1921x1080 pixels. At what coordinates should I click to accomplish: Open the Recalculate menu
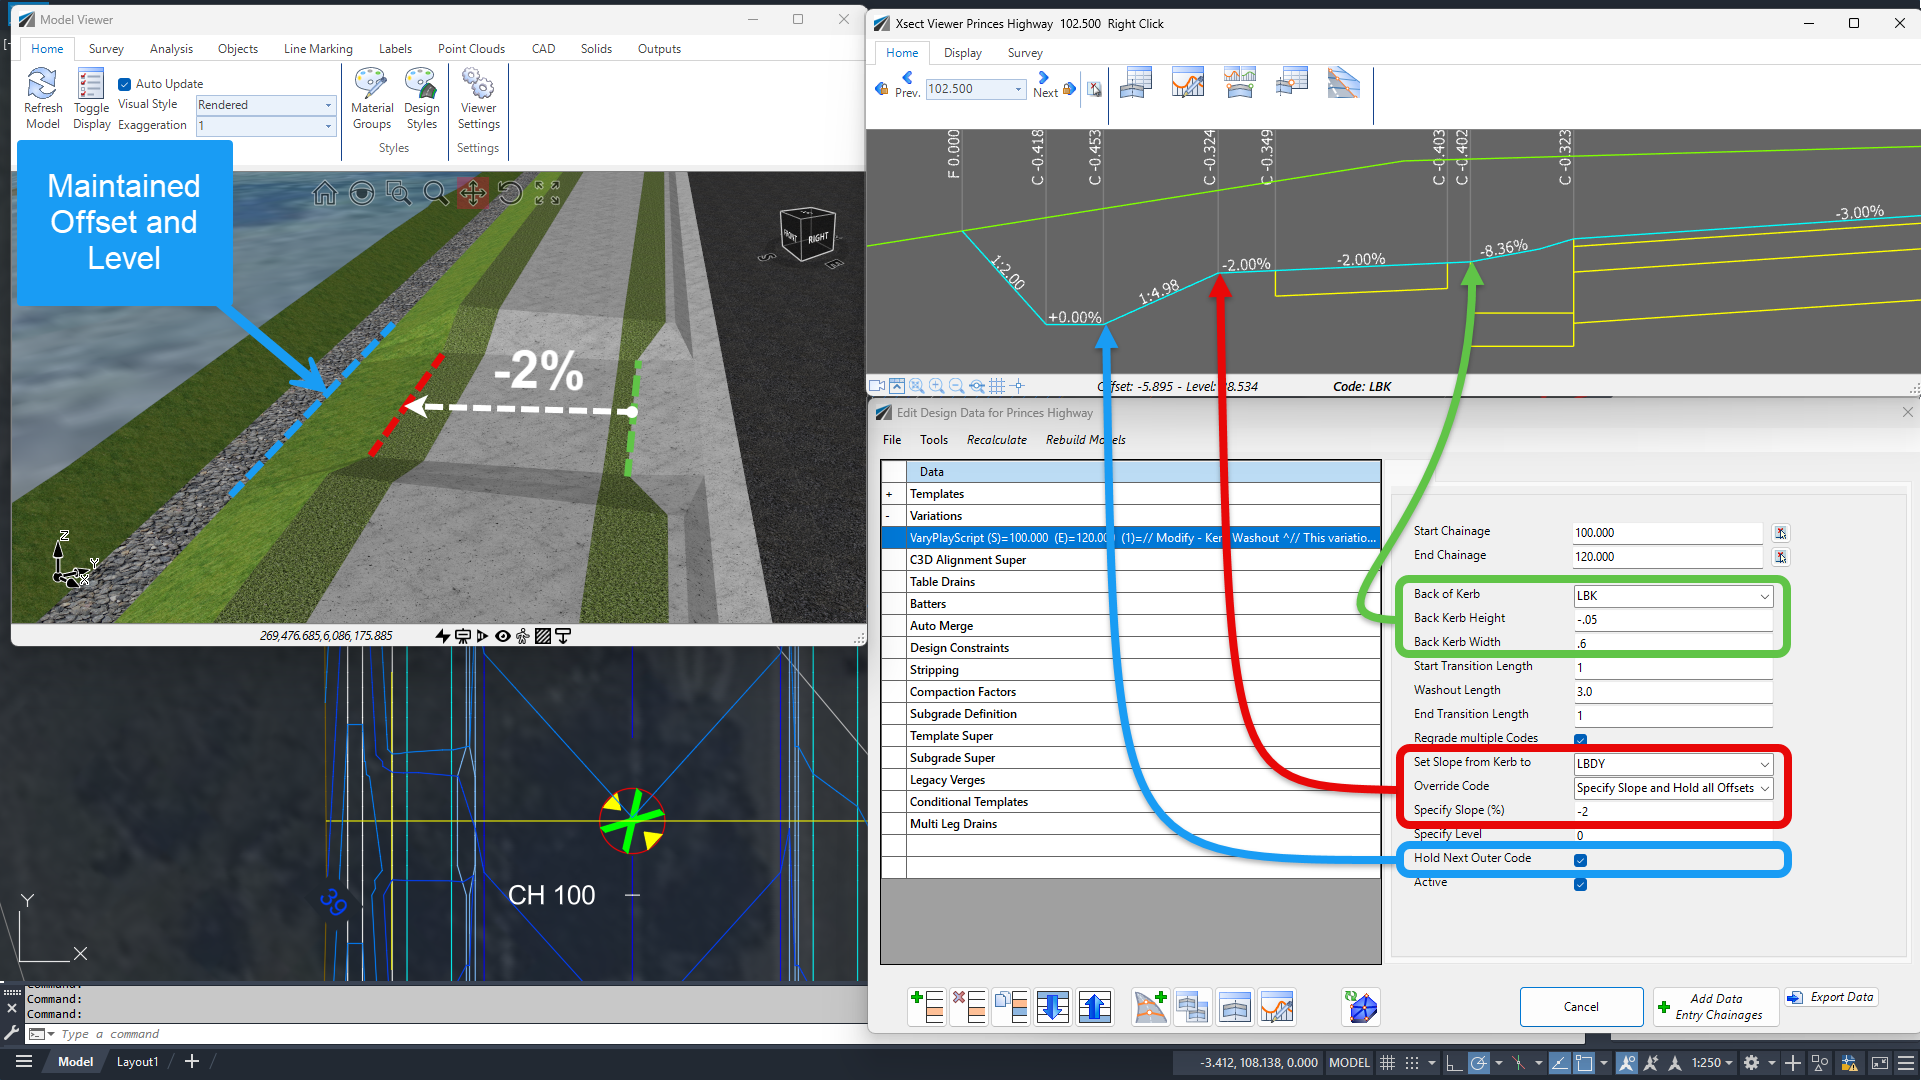pos(996,440)
